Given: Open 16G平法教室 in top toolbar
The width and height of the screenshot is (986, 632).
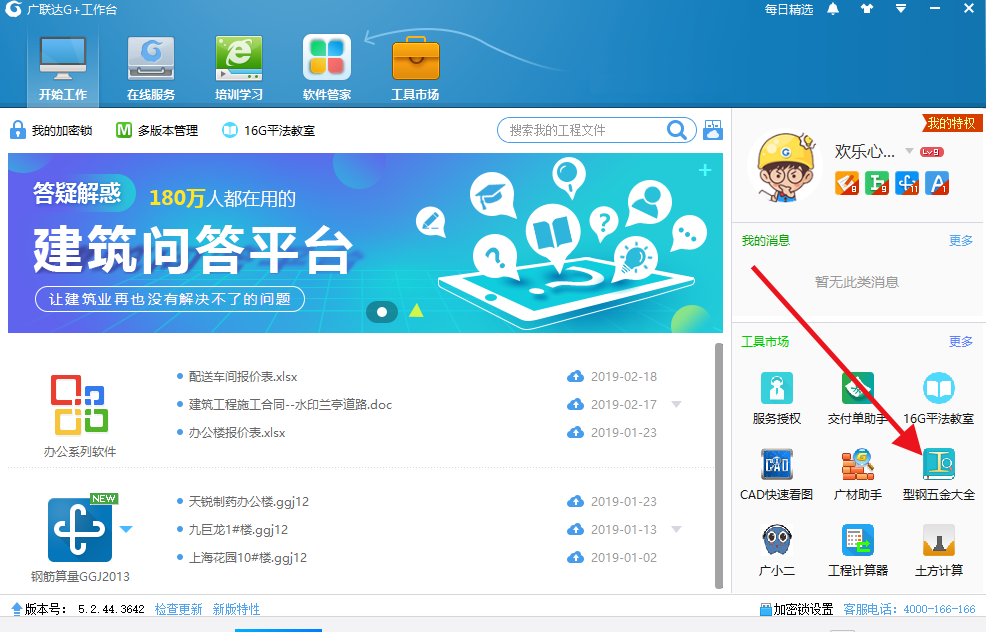Looking at the screenshot, I should click(x=269, y=130).
